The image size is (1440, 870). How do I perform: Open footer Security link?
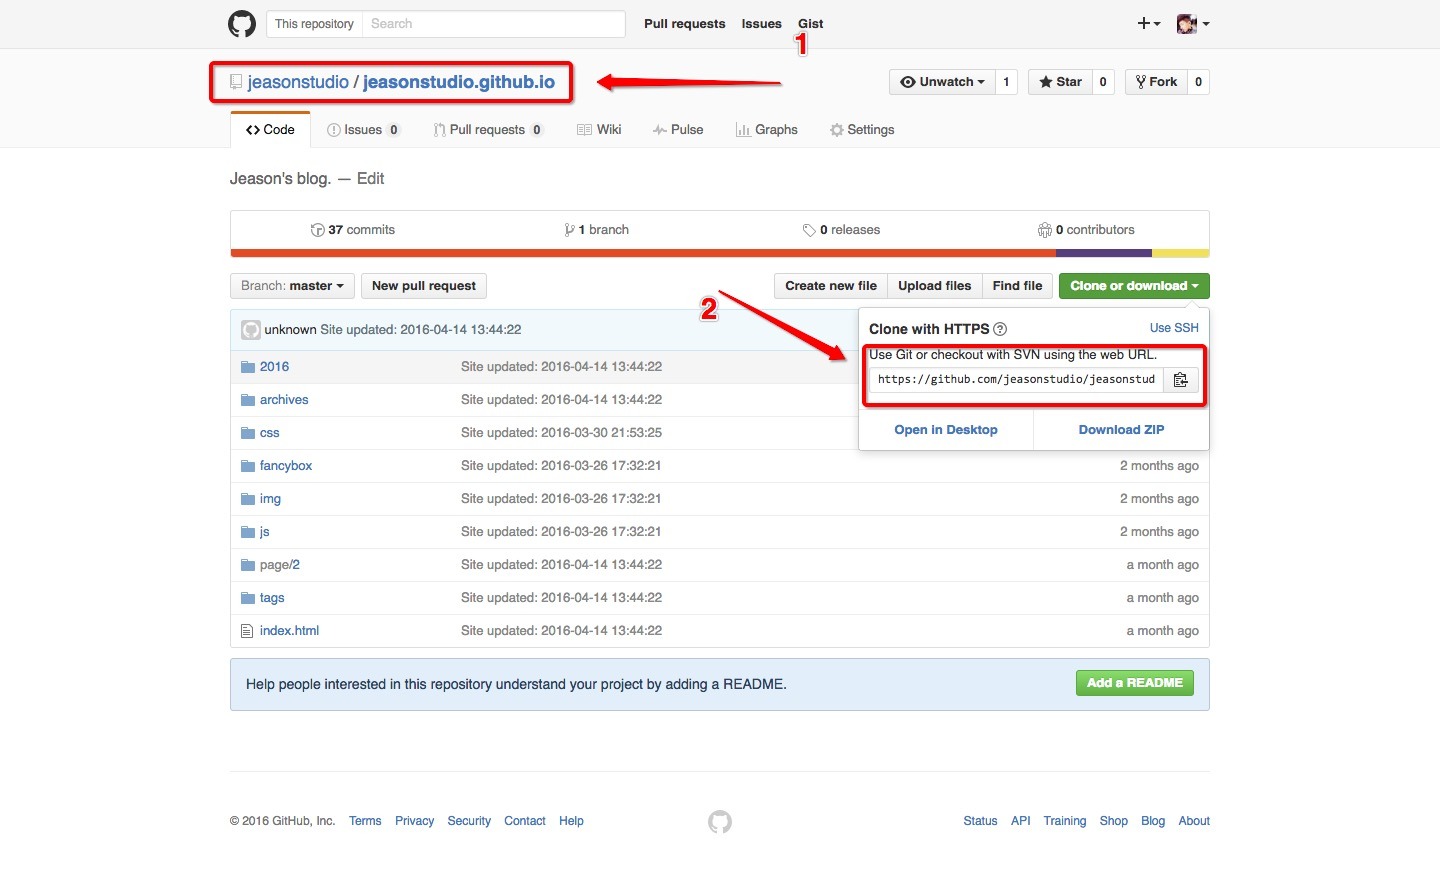click(469, 821)
